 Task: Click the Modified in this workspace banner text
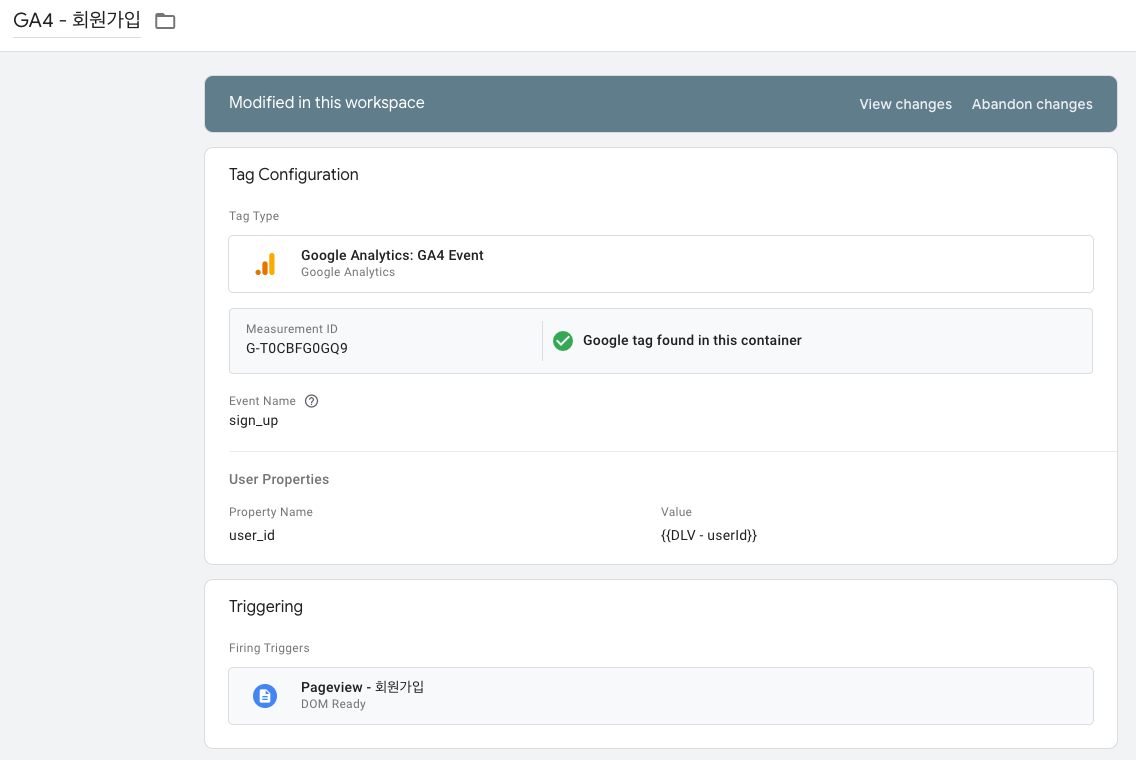click(327, 103)
